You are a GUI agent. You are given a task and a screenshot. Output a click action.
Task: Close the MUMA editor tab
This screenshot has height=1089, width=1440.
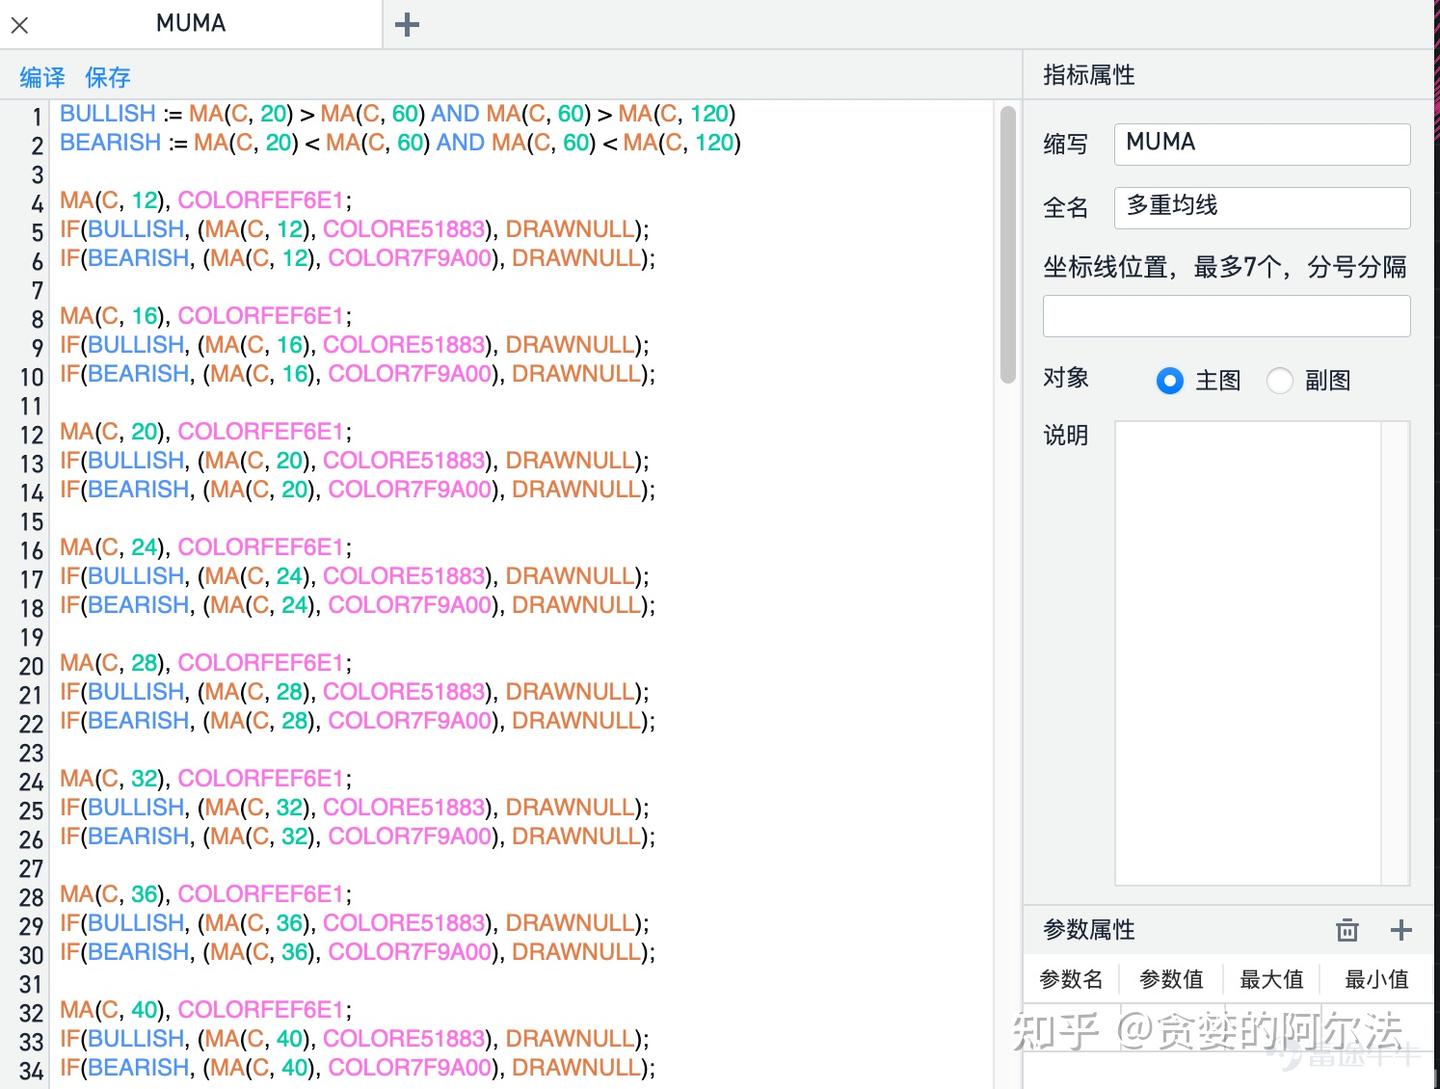19,25
